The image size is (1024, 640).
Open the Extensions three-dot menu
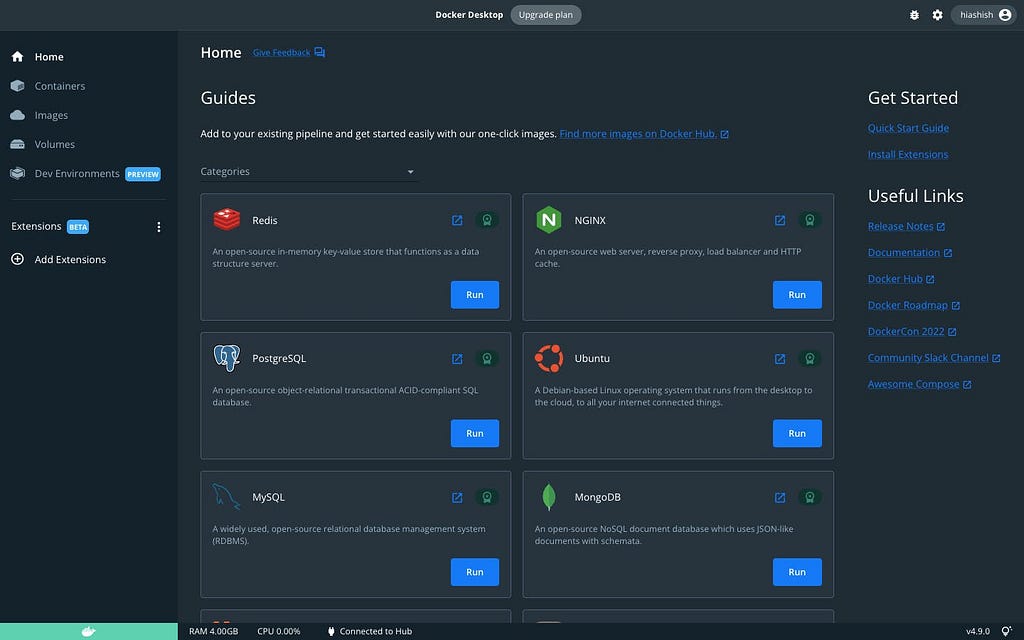tap(159, 227)
